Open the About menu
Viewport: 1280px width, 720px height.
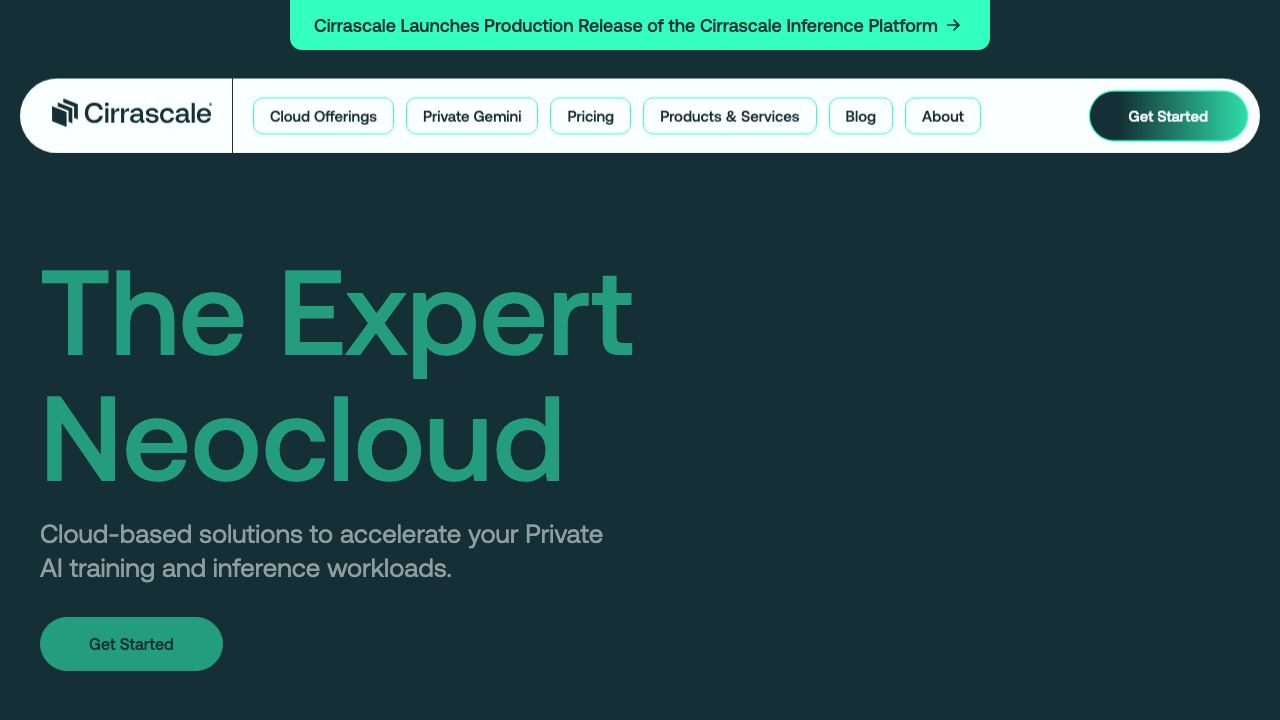tap(943, 116)
